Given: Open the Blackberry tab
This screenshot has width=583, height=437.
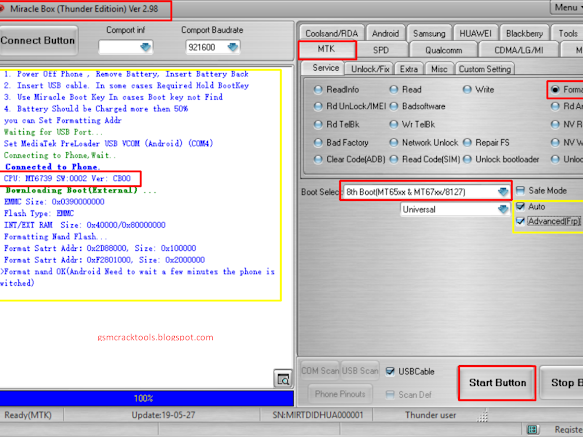Looking at the screenshot, I should click(524, 33).
